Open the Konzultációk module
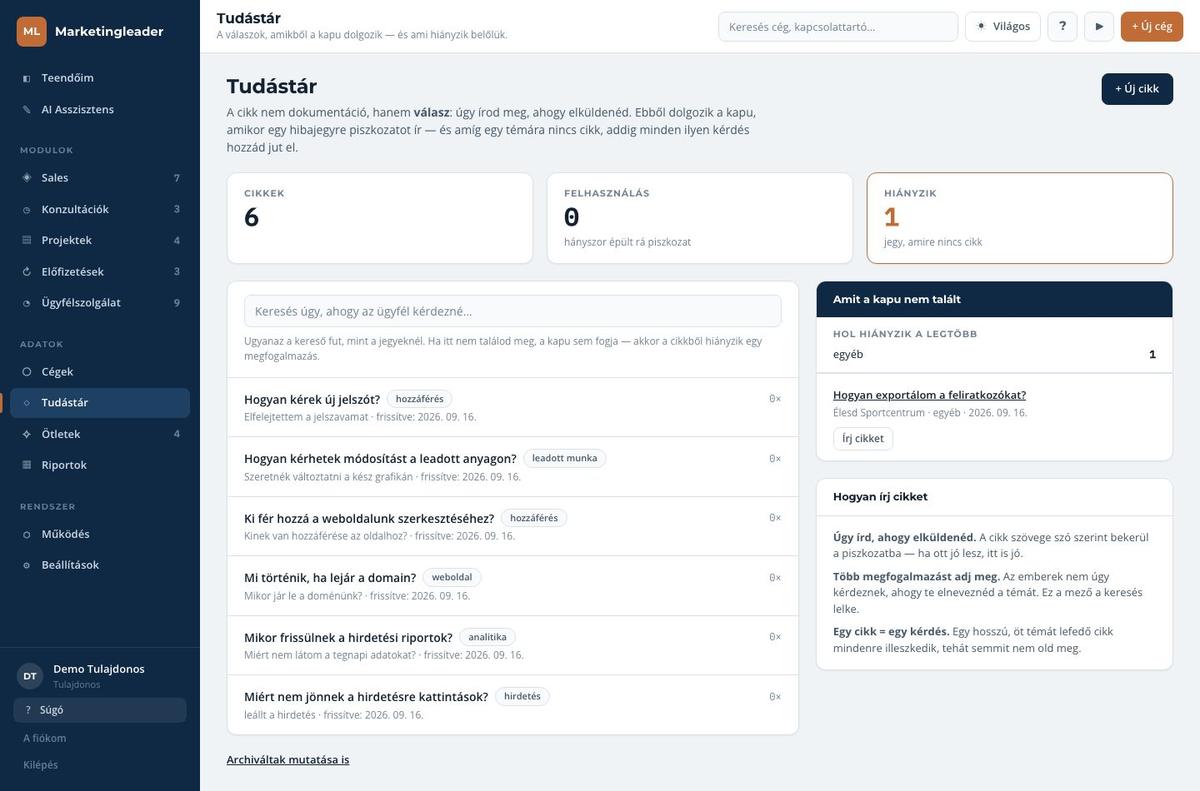 pyautogui.click(x=100, y=209)
